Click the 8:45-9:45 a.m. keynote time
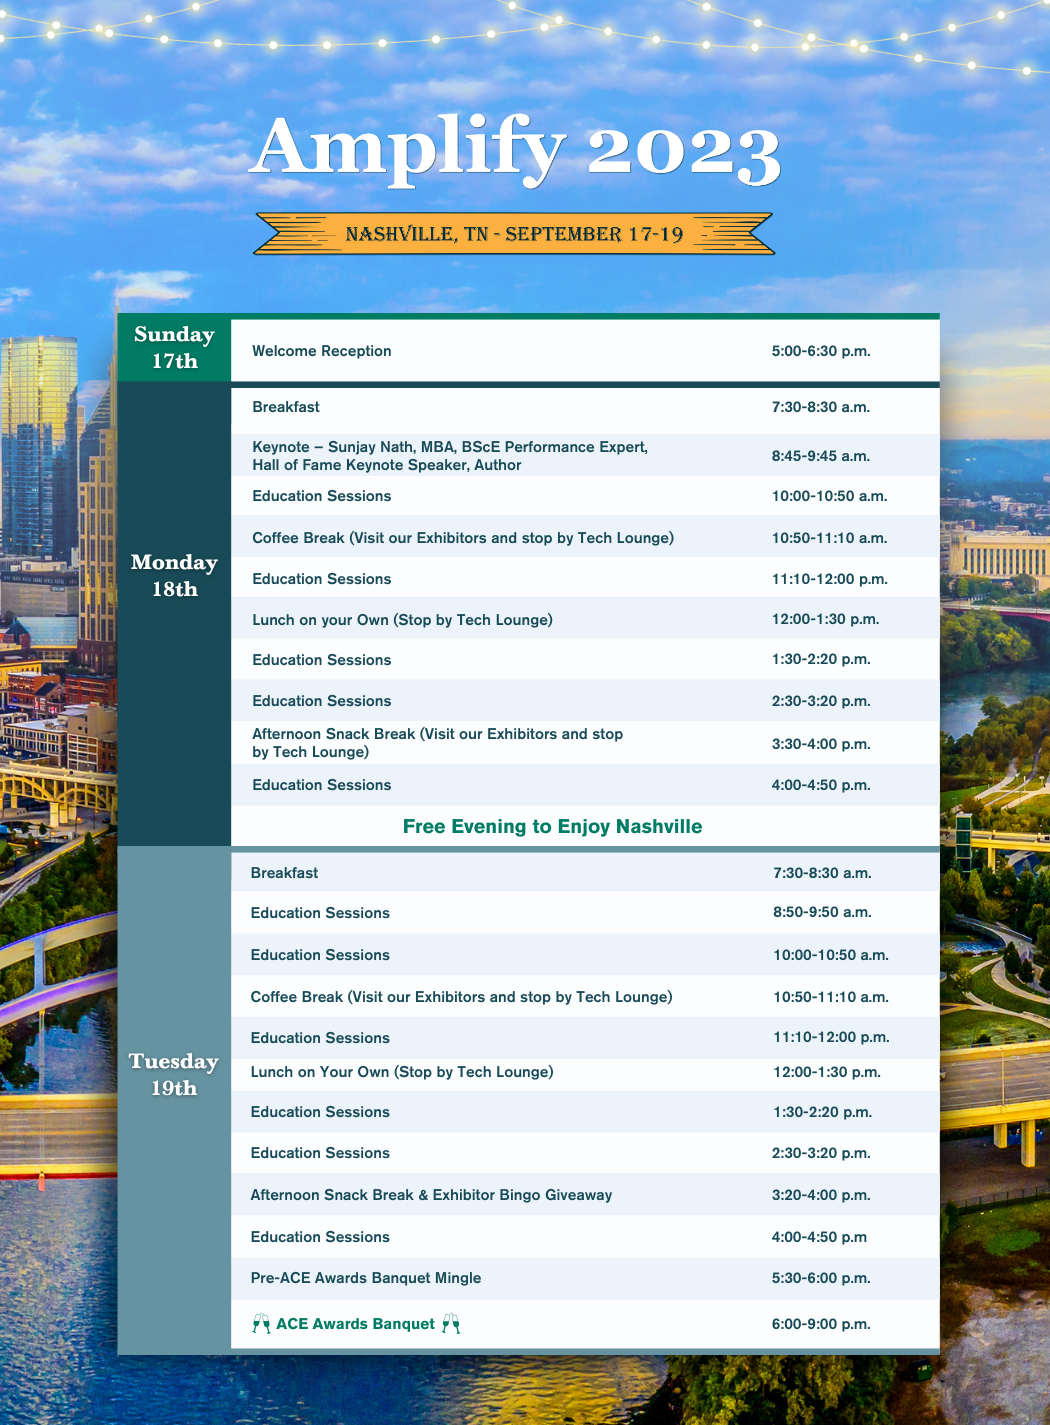 coord(821,456)
